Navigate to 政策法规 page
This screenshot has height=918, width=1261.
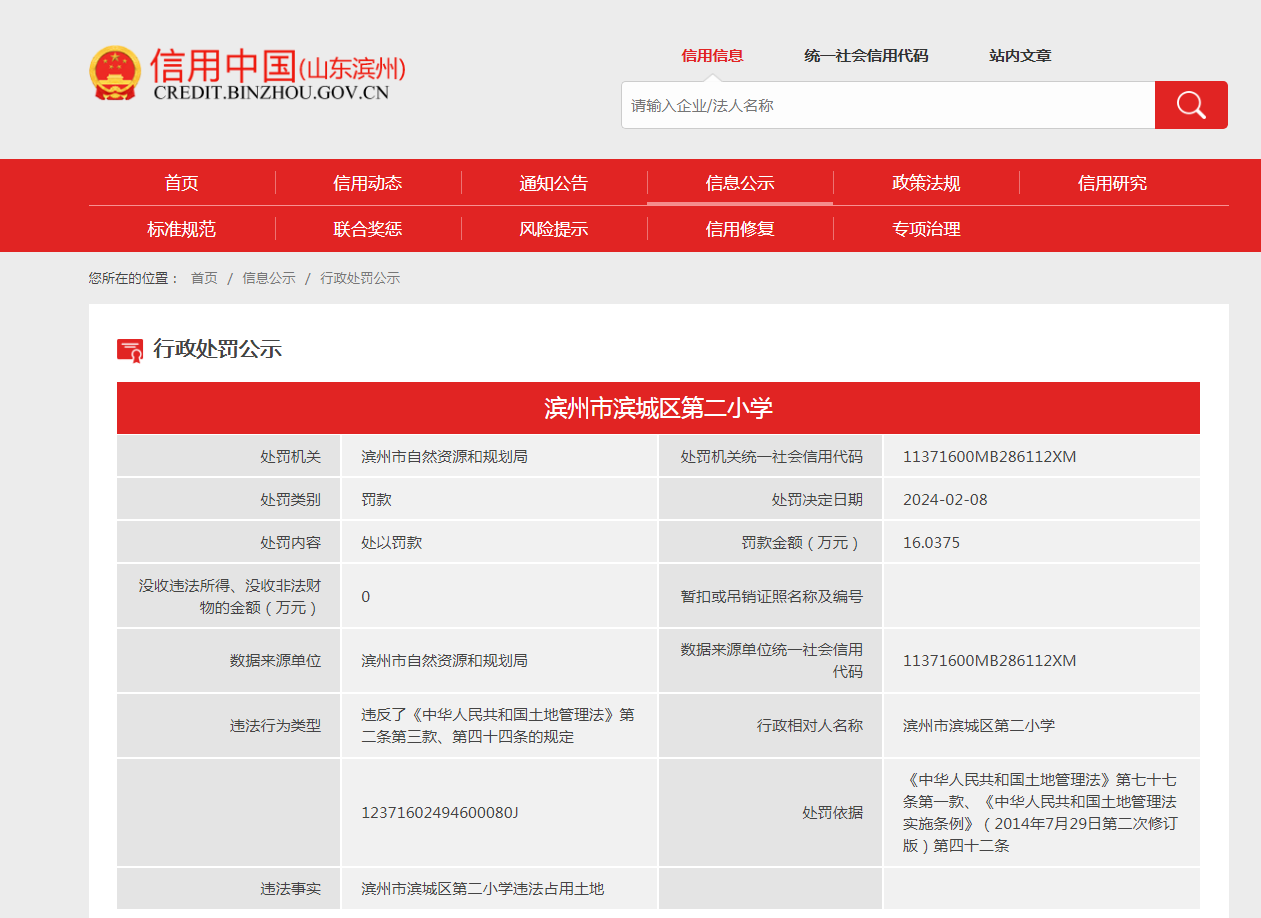tap(925, 183)
